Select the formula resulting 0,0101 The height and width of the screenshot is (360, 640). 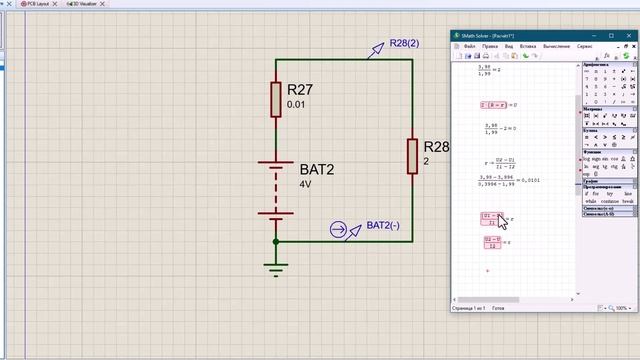click(x=509, y=180)
